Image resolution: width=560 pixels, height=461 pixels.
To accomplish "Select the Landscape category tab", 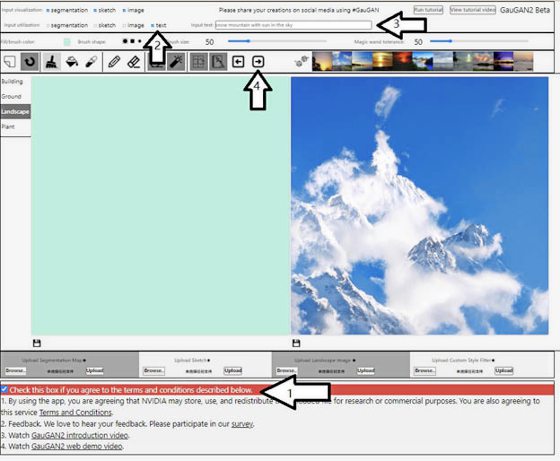I will coord(15,111).
